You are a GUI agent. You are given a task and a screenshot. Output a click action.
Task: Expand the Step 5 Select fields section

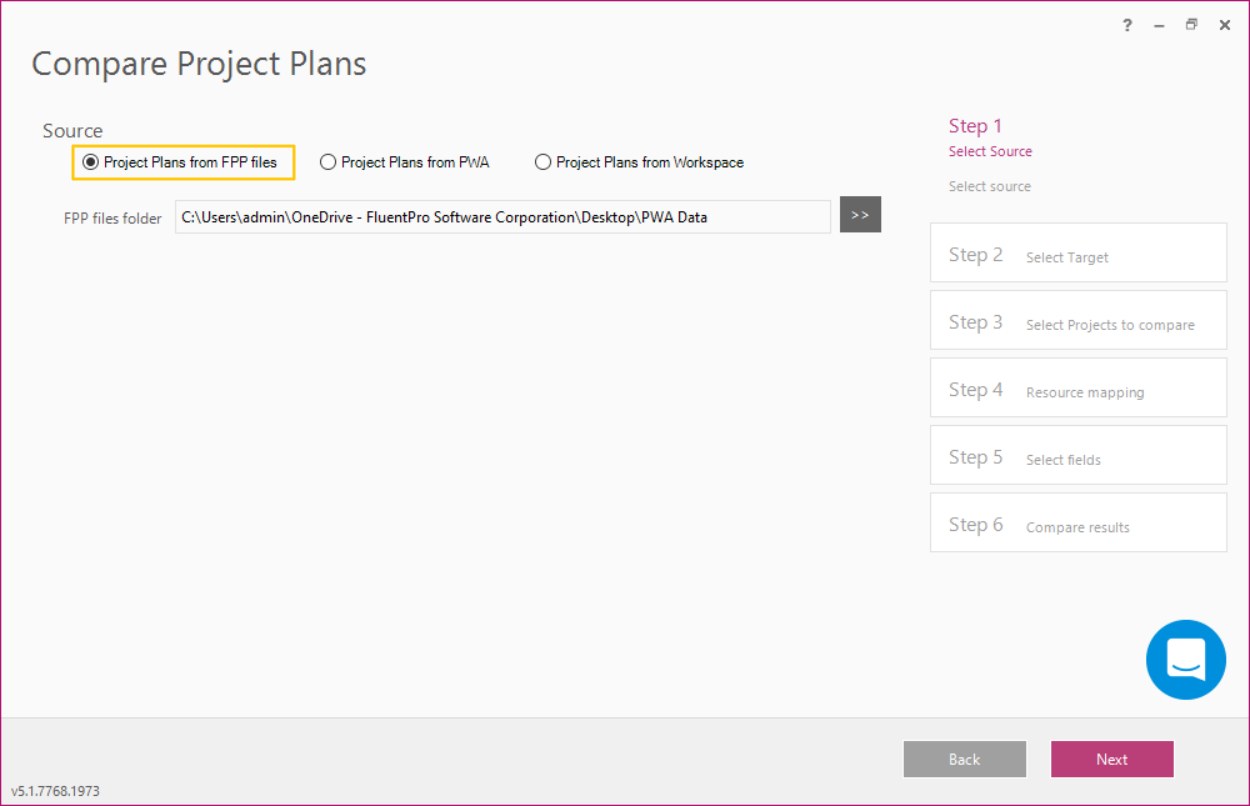tap(1078, 455)
